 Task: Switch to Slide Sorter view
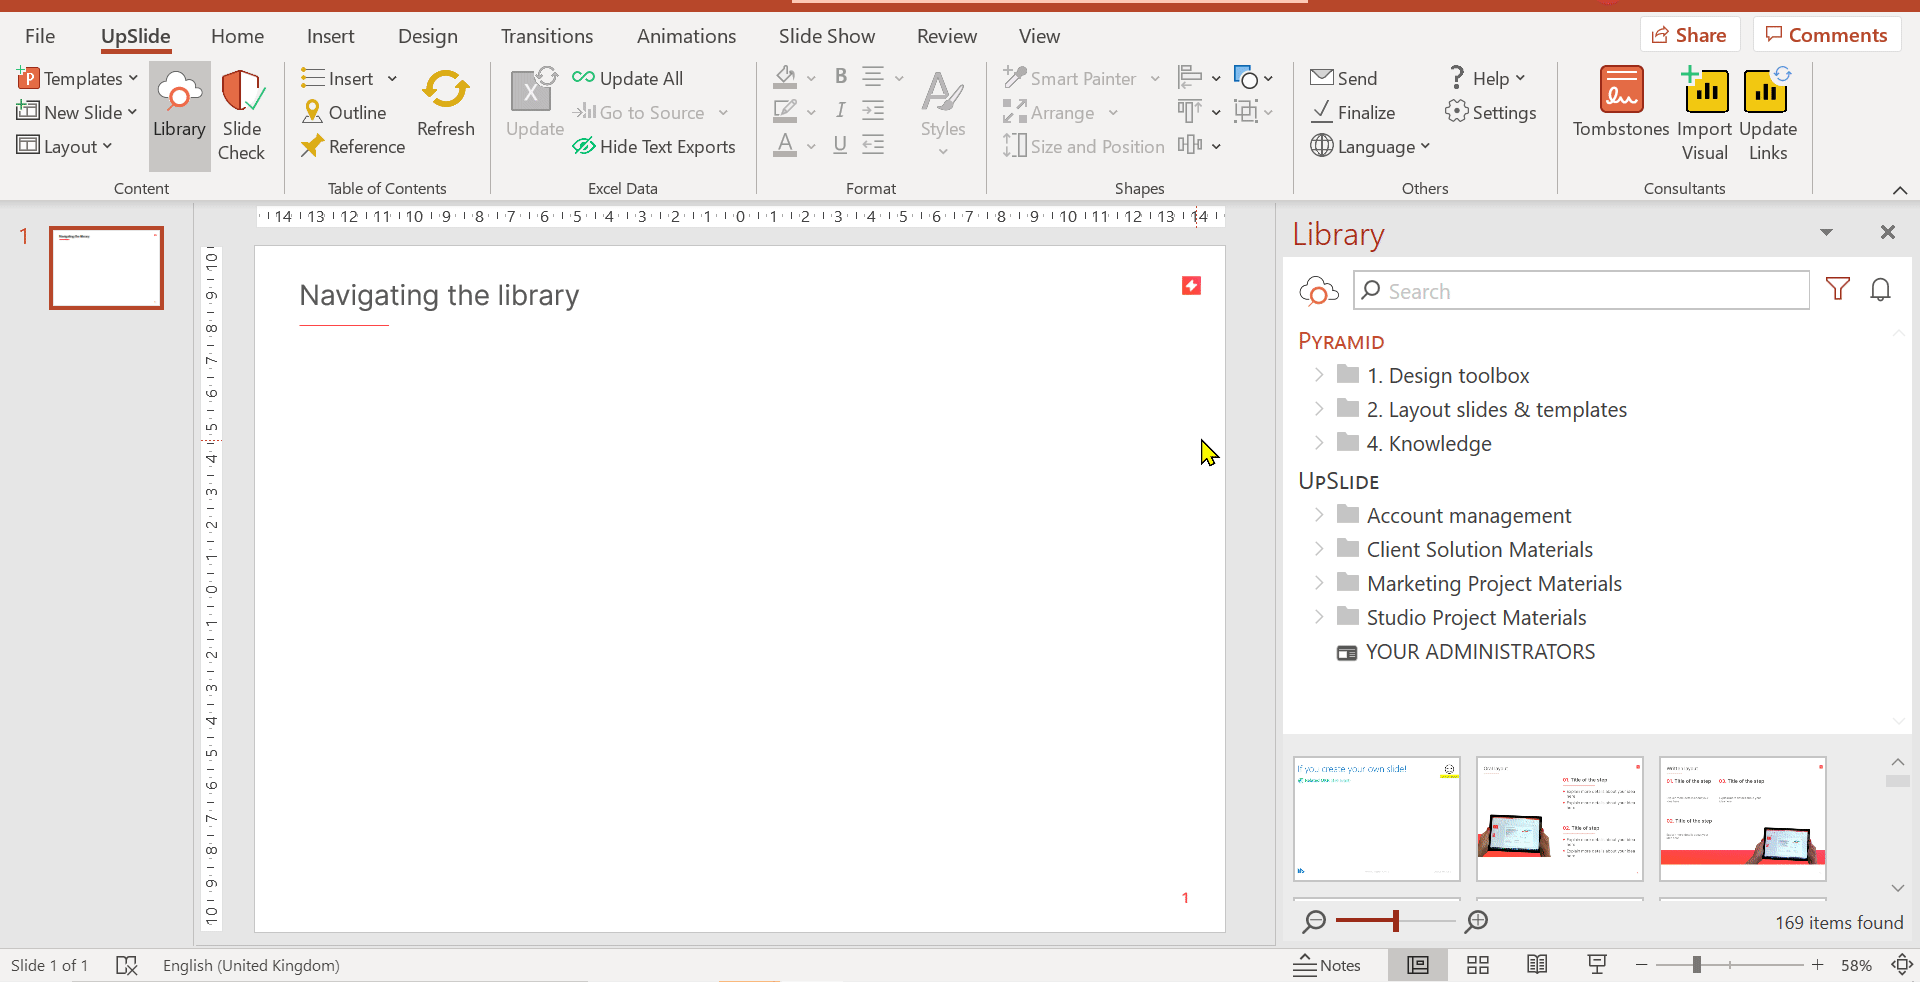click(x=1477, y=965)
